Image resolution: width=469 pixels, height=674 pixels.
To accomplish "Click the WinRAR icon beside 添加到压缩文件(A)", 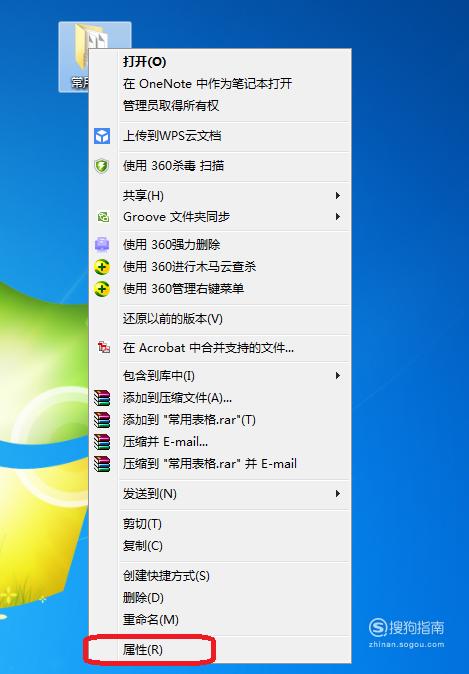I will pos(102,398).
